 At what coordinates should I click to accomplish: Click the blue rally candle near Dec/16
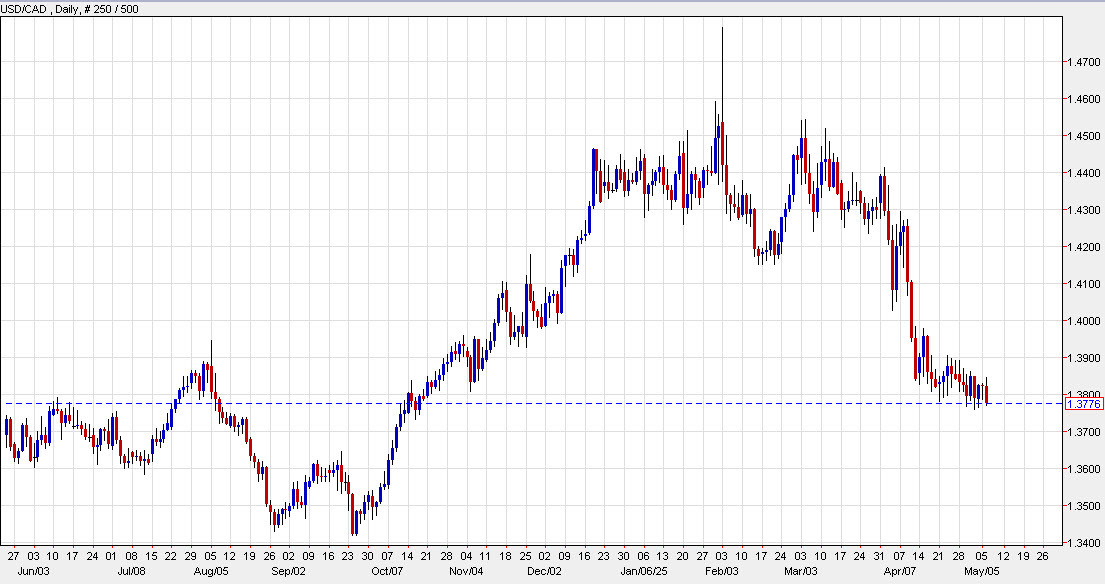point(594,180)
